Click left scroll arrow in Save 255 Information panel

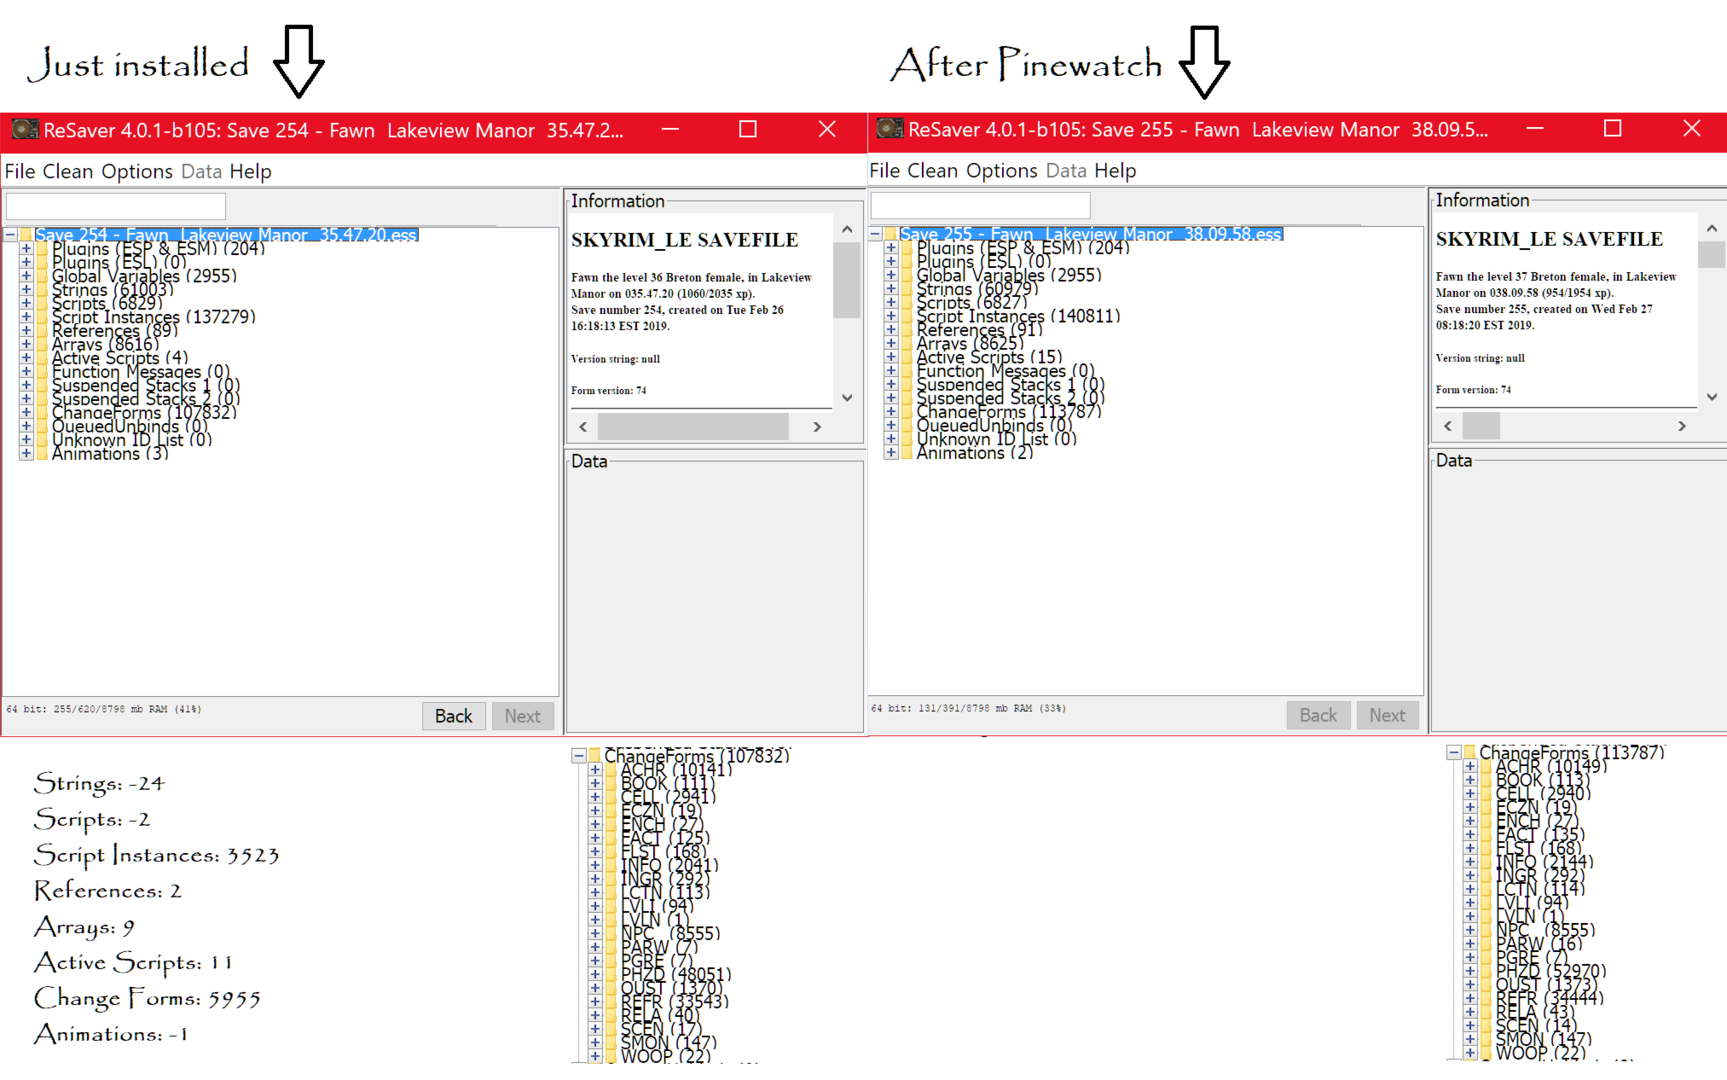[1447, 426]
